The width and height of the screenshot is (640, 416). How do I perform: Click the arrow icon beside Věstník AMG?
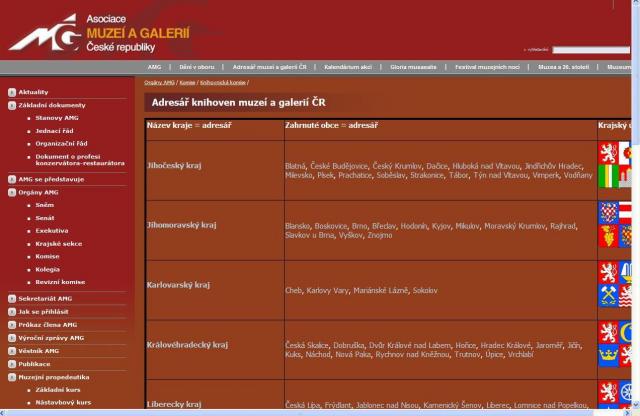click(x=12, y=351)
